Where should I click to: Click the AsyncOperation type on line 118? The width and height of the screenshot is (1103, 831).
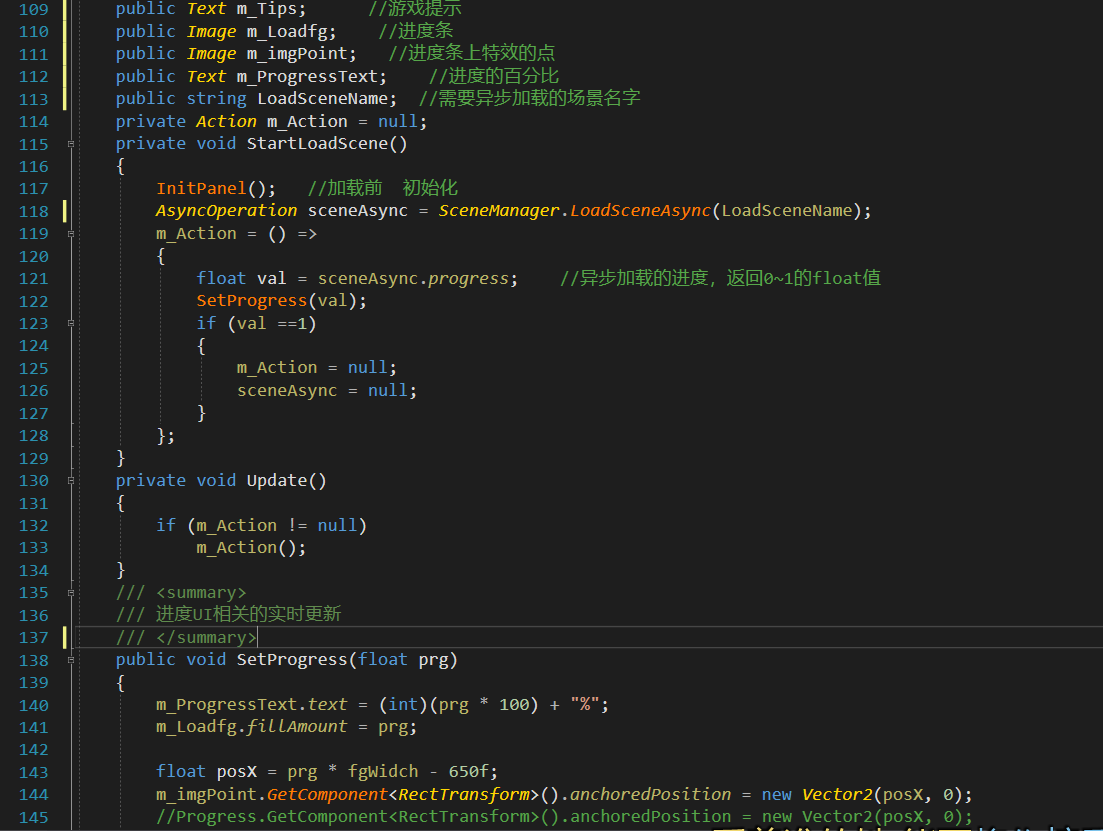coord(227,210)
